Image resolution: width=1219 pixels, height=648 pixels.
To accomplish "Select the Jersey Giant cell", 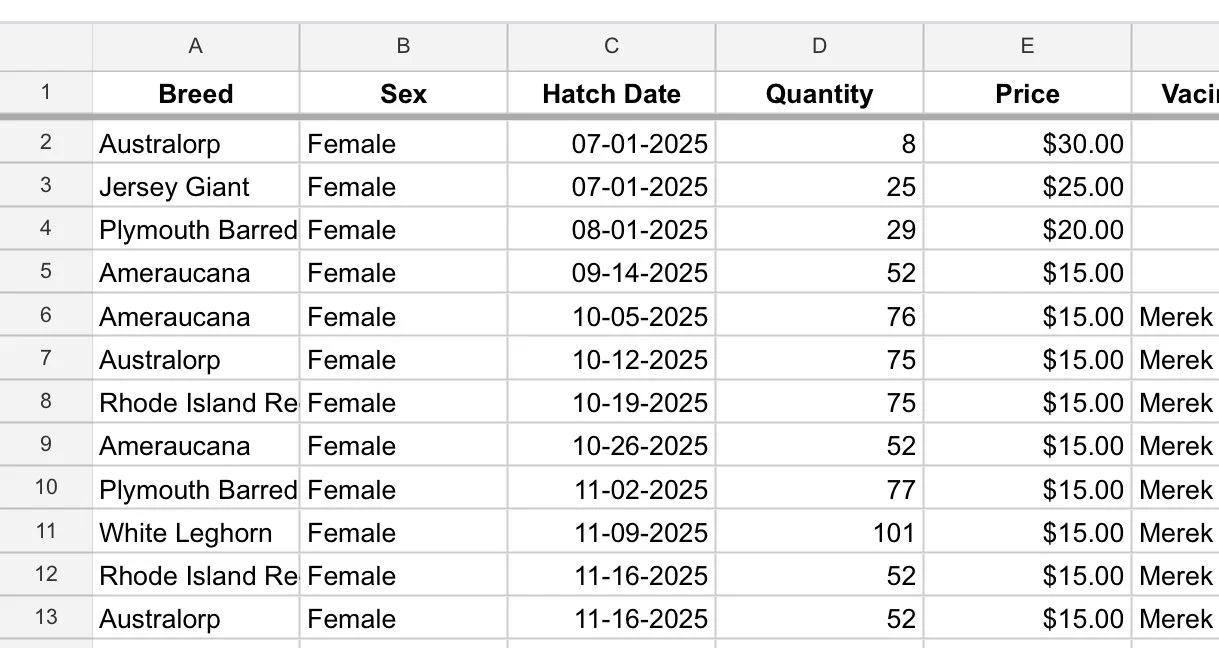I will pos(196,187).
